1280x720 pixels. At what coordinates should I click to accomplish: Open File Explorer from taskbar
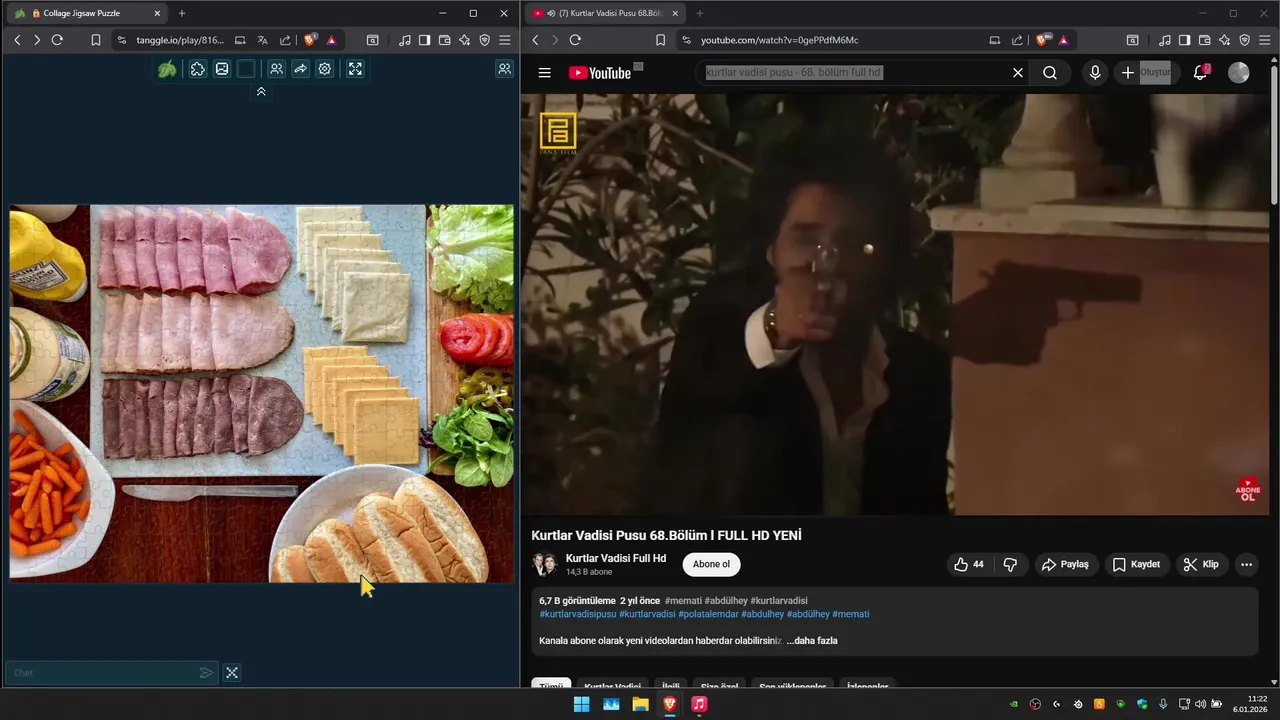(x=640, y=704)
